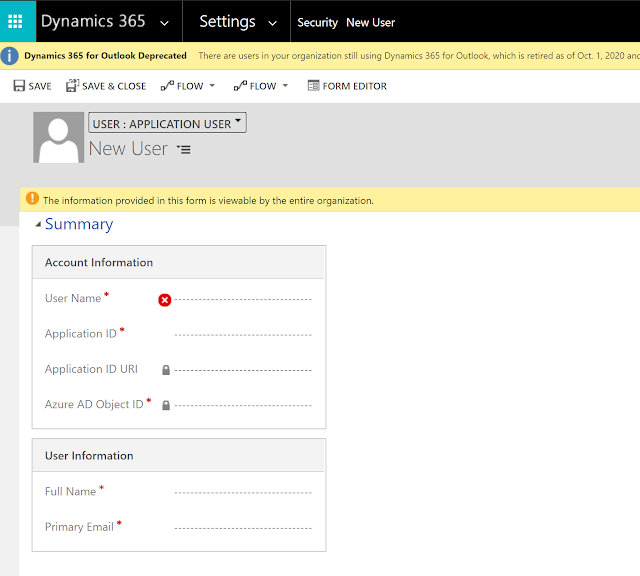Click the Summary section heading

(79, 224)
